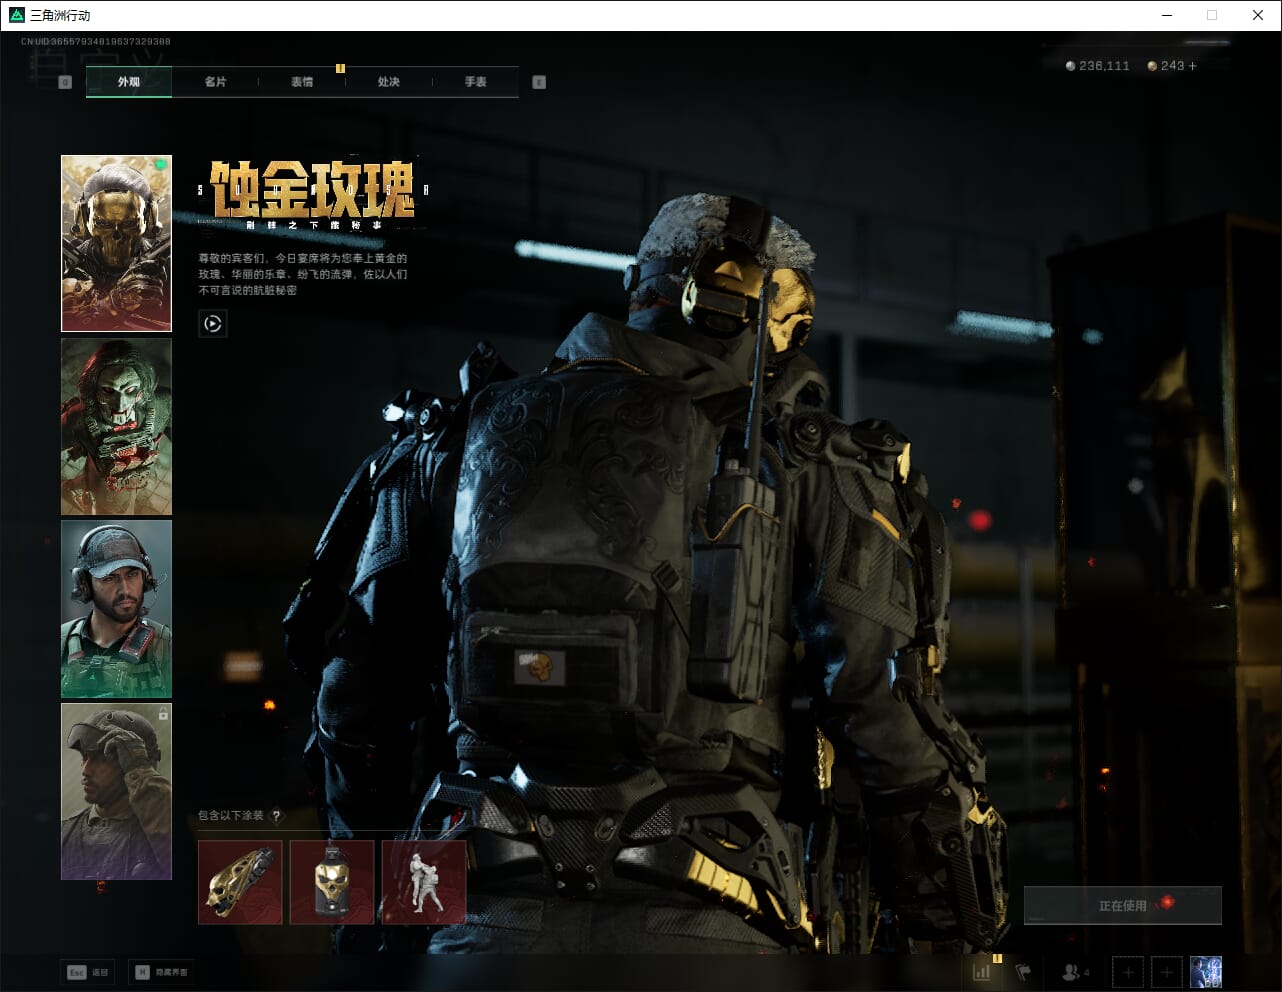Click the plus icon next to 243 currency

coord(1192,66)
